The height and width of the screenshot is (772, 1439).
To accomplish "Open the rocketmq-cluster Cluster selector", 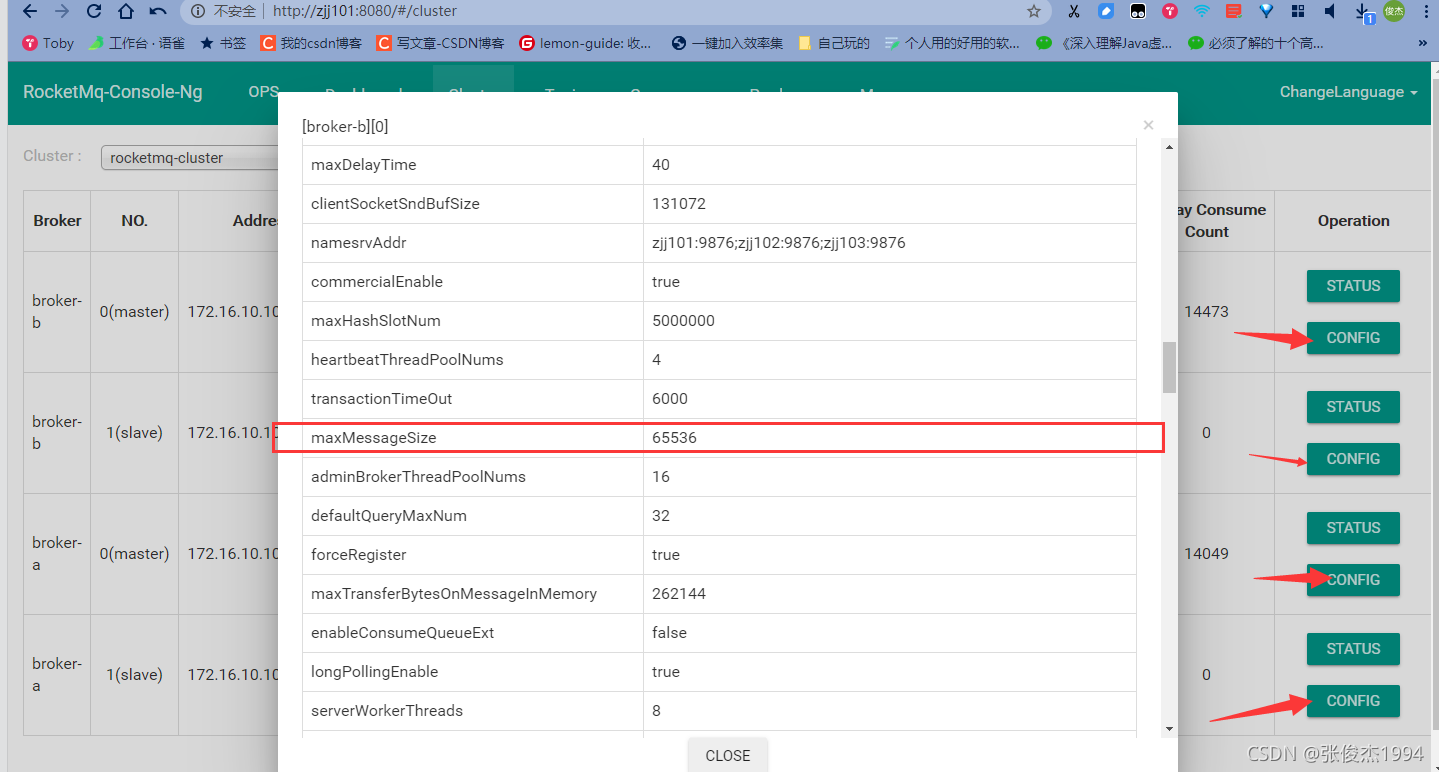I will tap(190, 158).
